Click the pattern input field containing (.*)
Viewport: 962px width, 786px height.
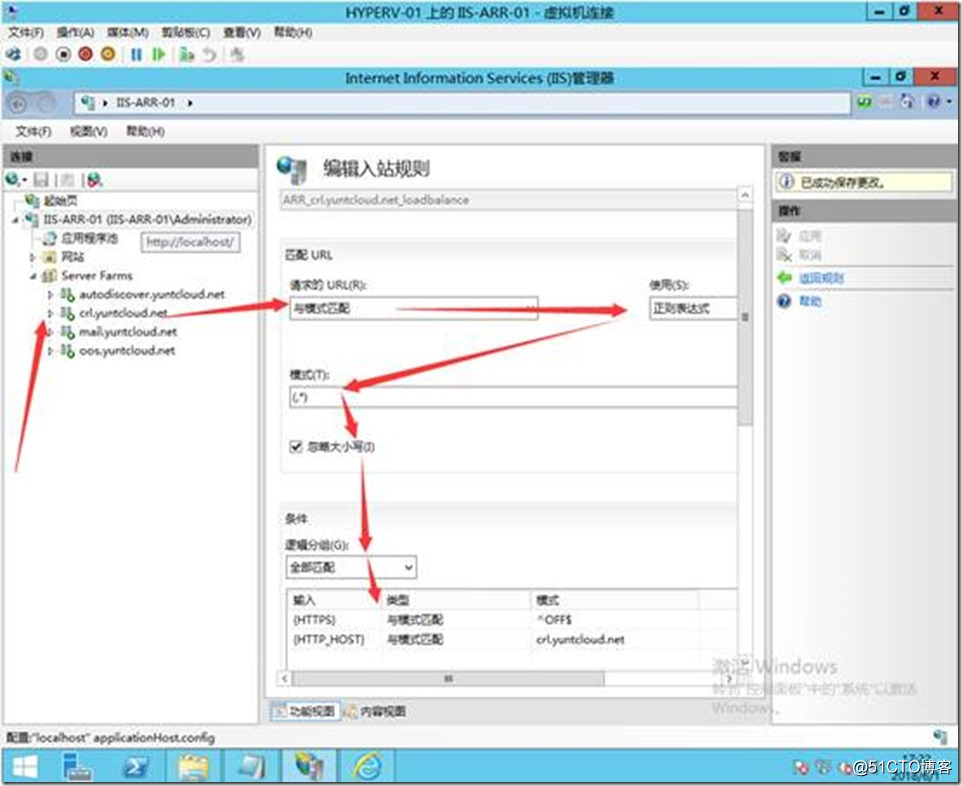point(513,397)
